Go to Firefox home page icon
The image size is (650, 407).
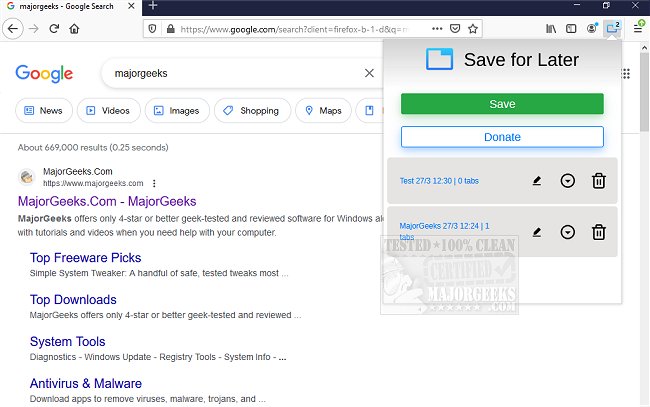pyautogui.click(x=74, y=29)
